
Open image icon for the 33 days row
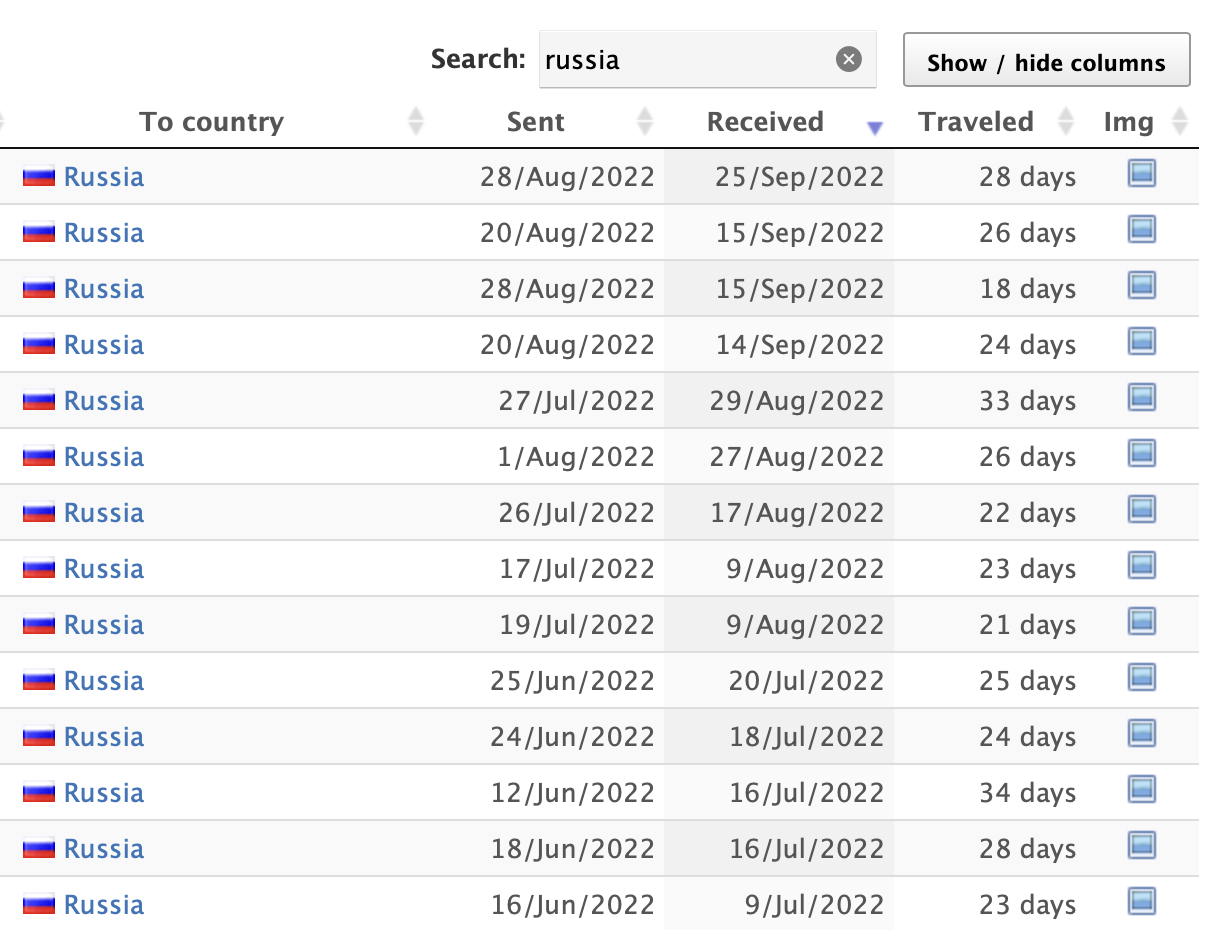[x=1141, y=399]
